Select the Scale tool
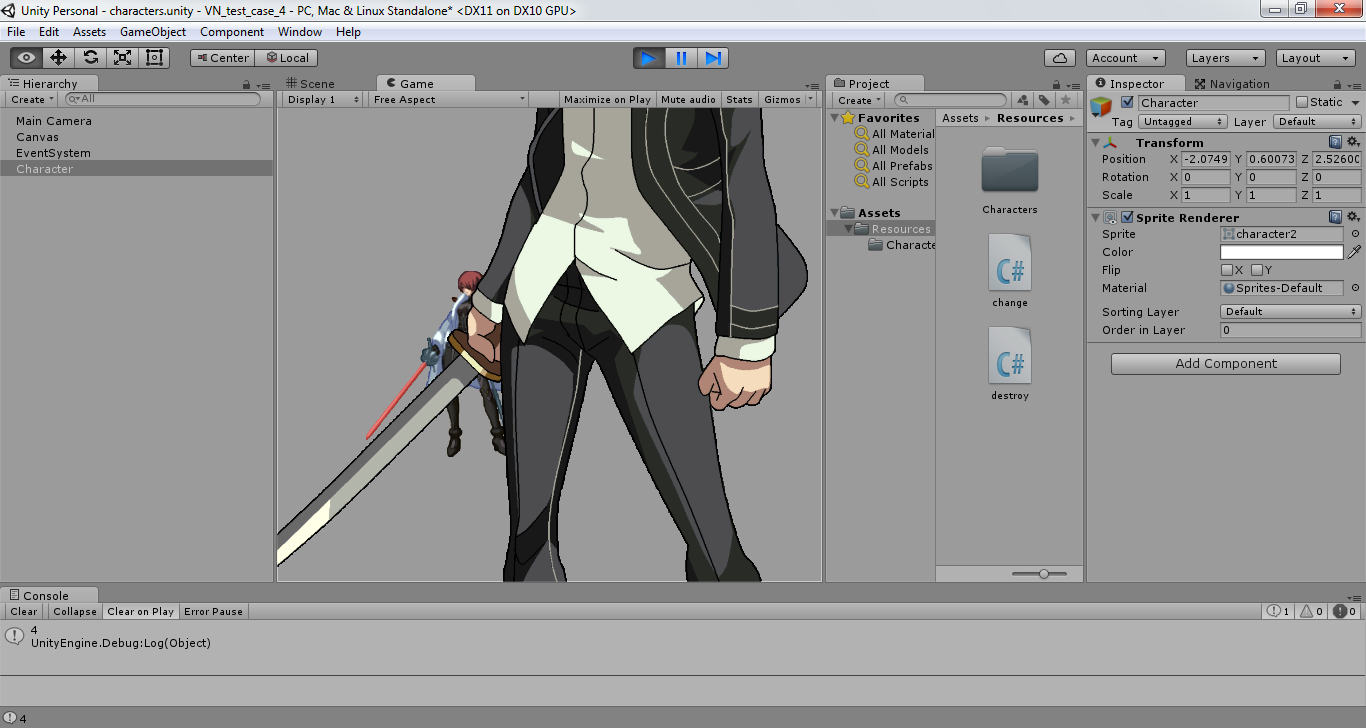 pos(123,58)
